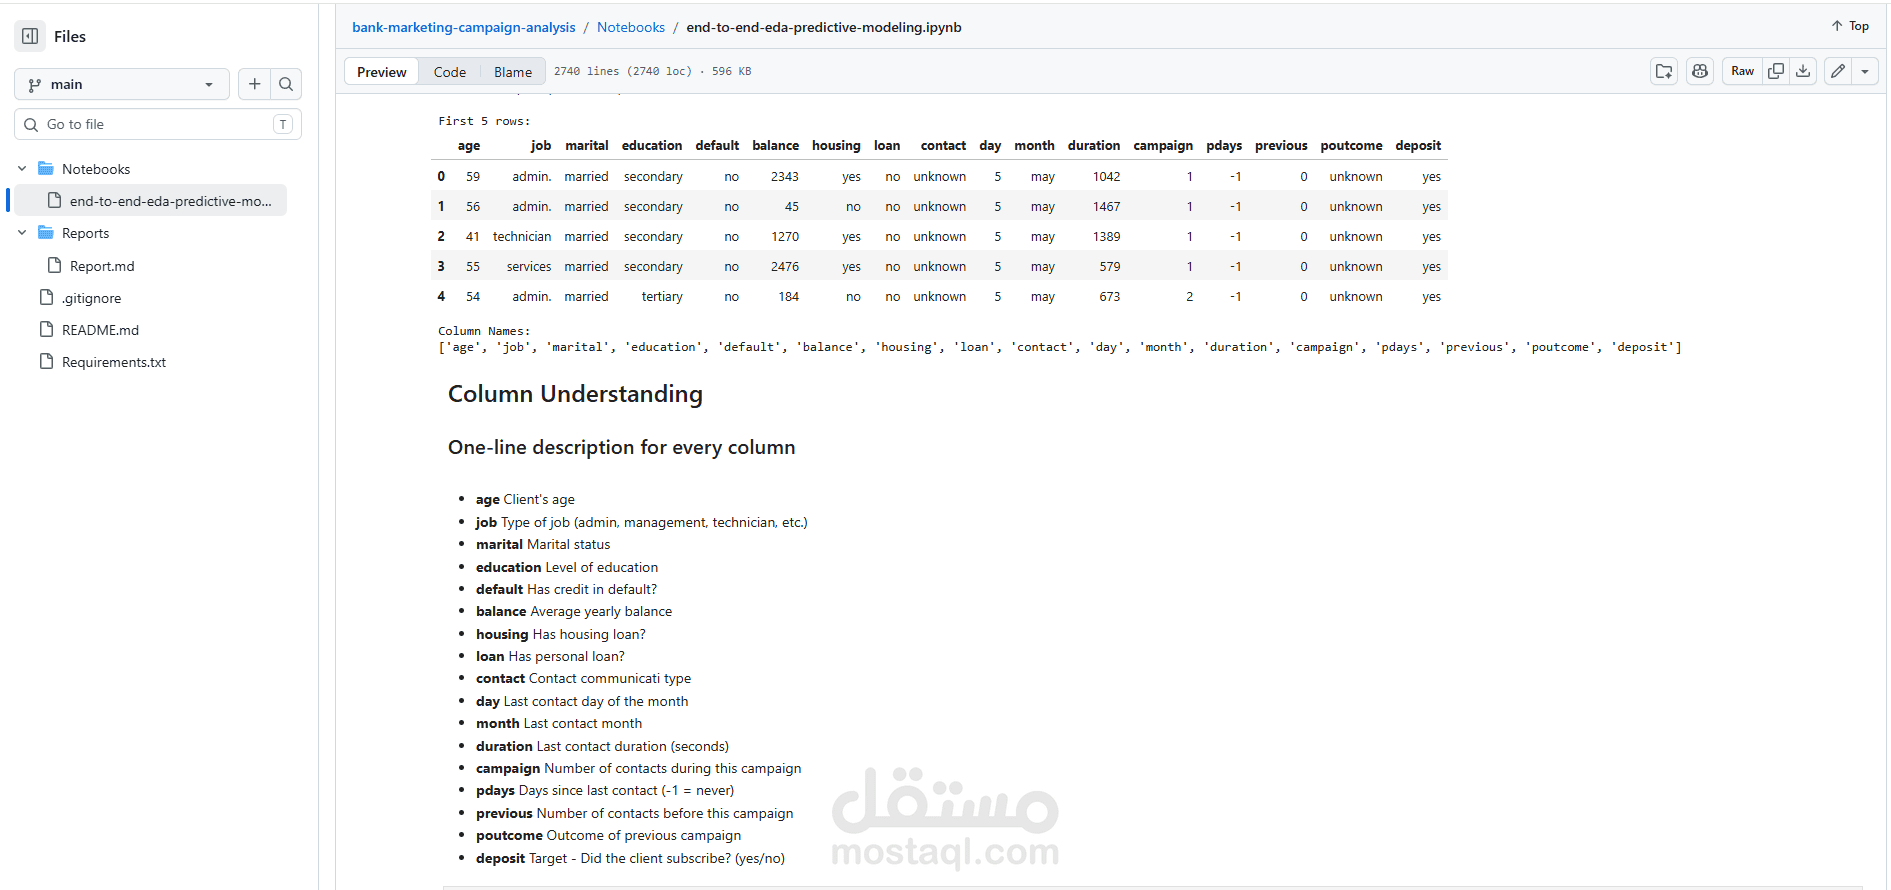Click the 'education' column header
The image size is (1891, 890).
pyautogui.click(x=652, y=145)
